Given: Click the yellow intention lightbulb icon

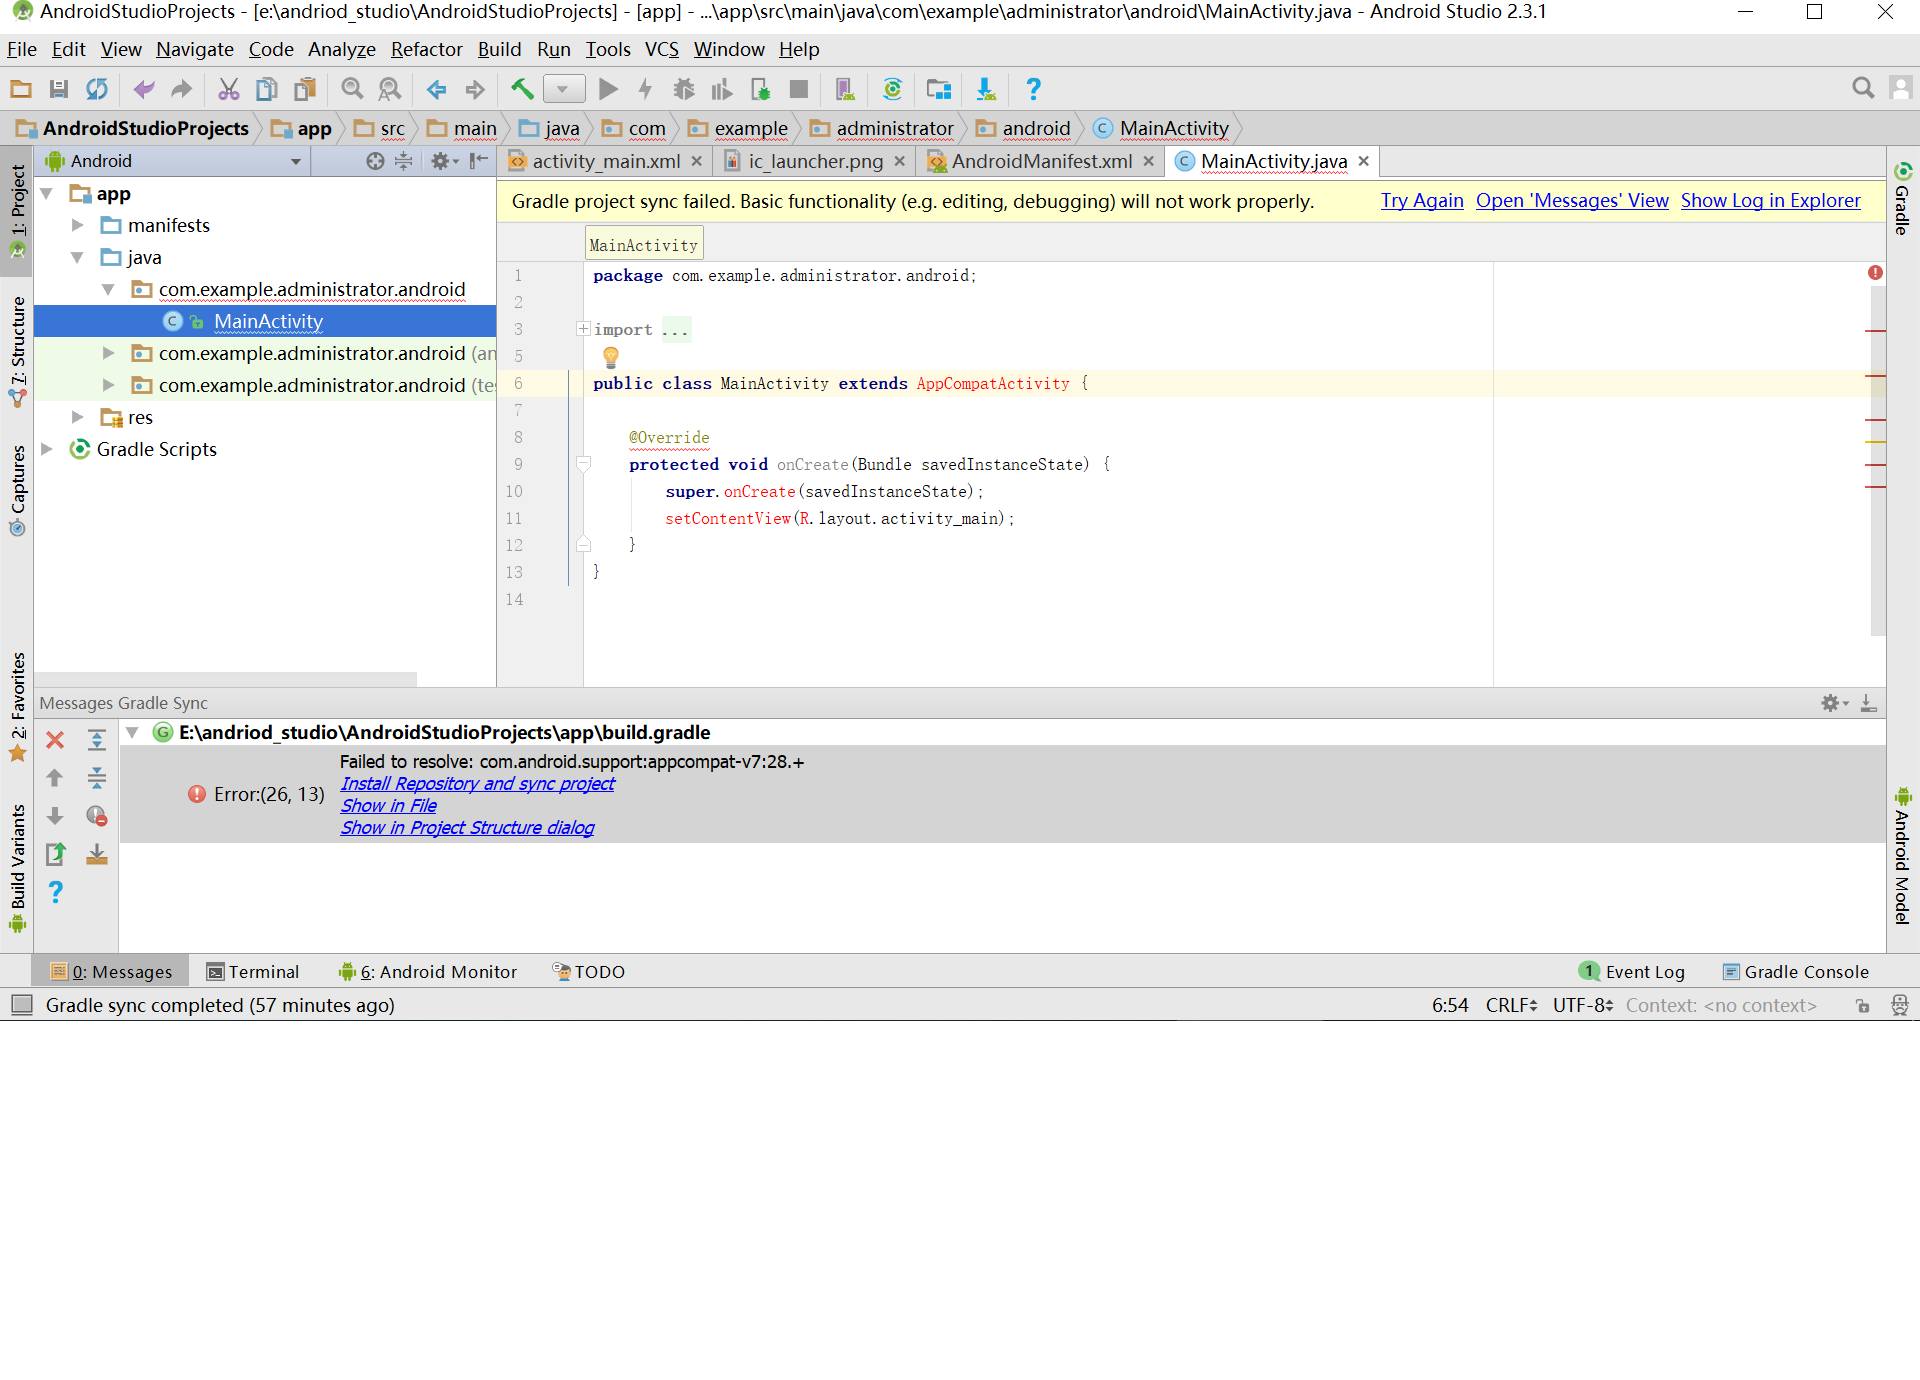Looking at the screenshot, I should [611, 357].
